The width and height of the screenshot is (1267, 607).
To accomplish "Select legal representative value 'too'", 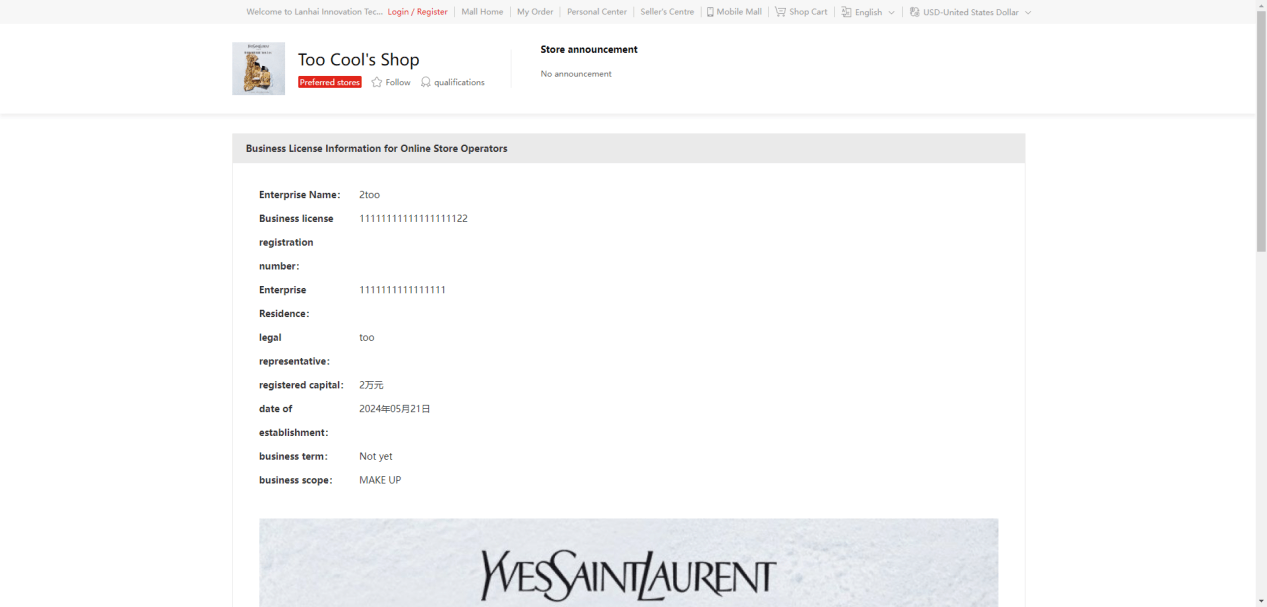I will [x=366, y=337].
